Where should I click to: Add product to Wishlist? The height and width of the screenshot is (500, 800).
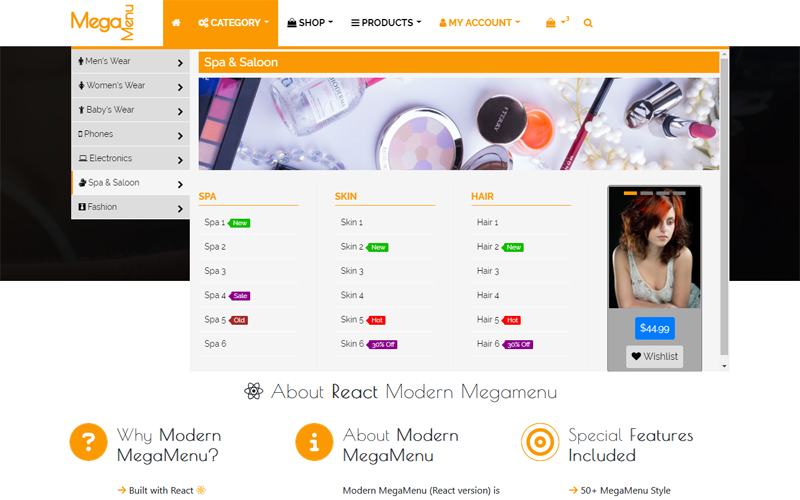tap(655, 357)
